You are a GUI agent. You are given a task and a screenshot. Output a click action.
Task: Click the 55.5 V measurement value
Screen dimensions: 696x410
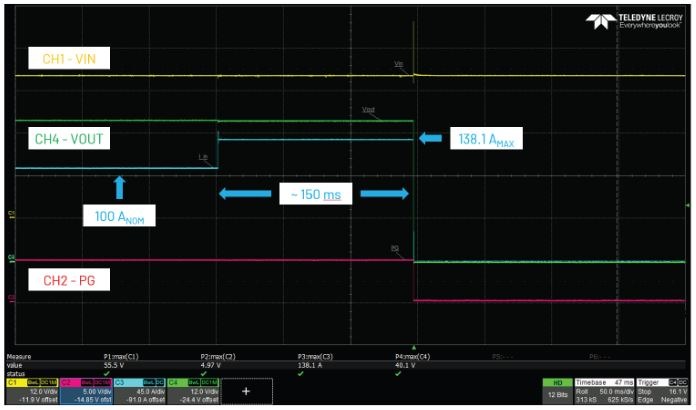click(113, 366)
